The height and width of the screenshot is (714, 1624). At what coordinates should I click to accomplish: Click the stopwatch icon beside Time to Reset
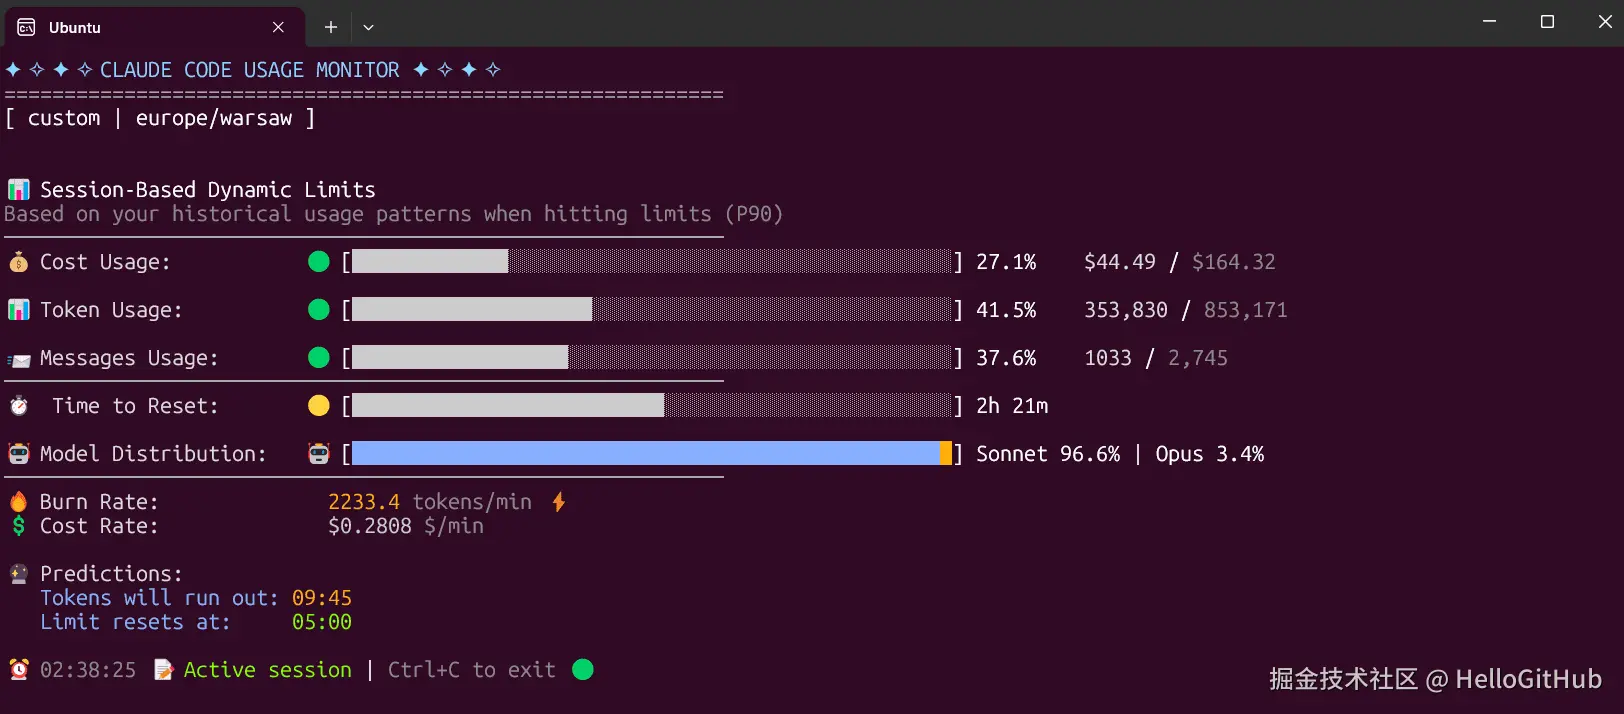coord(18,406)
